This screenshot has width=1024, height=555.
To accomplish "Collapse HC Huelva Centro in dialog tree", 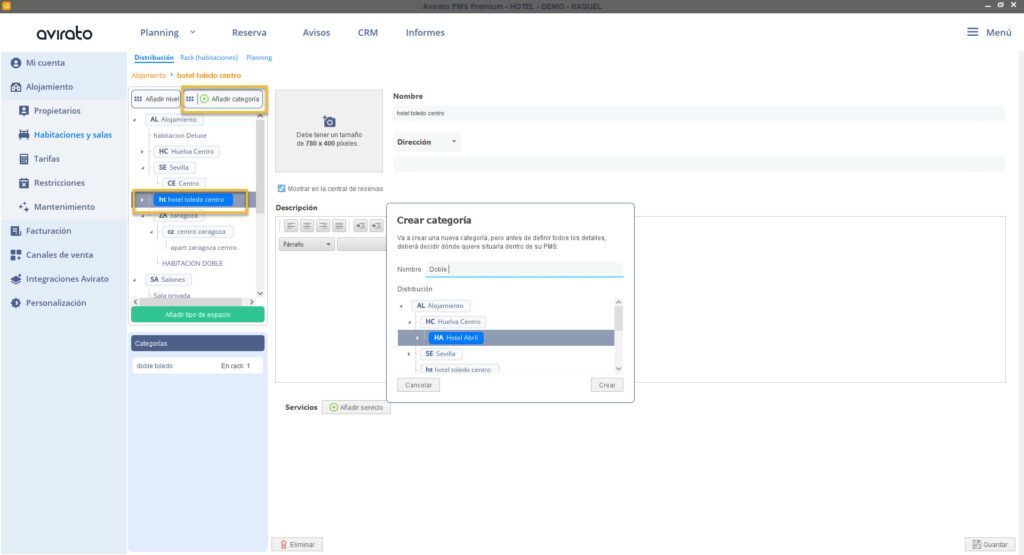I will (x=409, y=323).
